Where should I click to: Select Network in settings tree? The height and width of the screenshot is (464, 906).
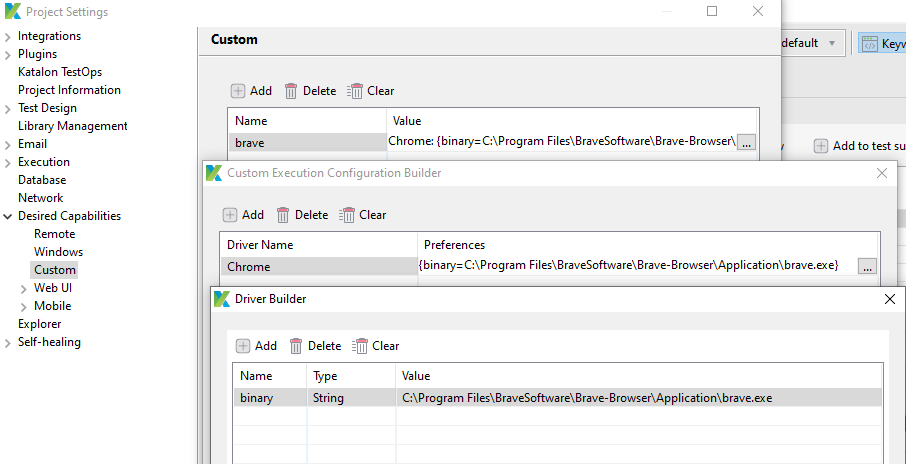click(x=40, y=198)
